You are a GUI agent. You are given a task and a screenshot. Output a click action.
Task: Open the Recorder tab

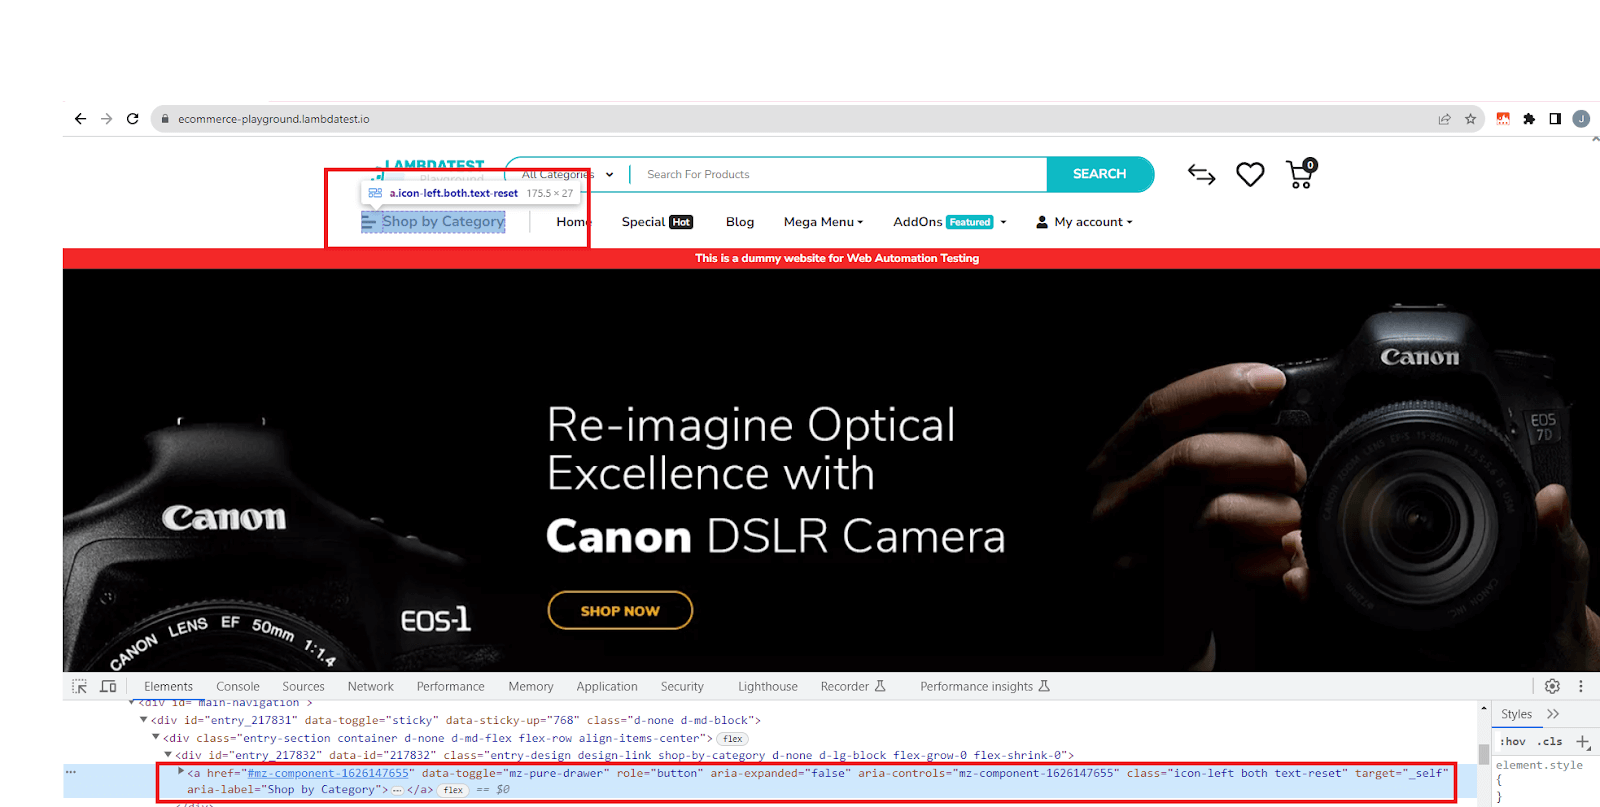click(853, 686)
